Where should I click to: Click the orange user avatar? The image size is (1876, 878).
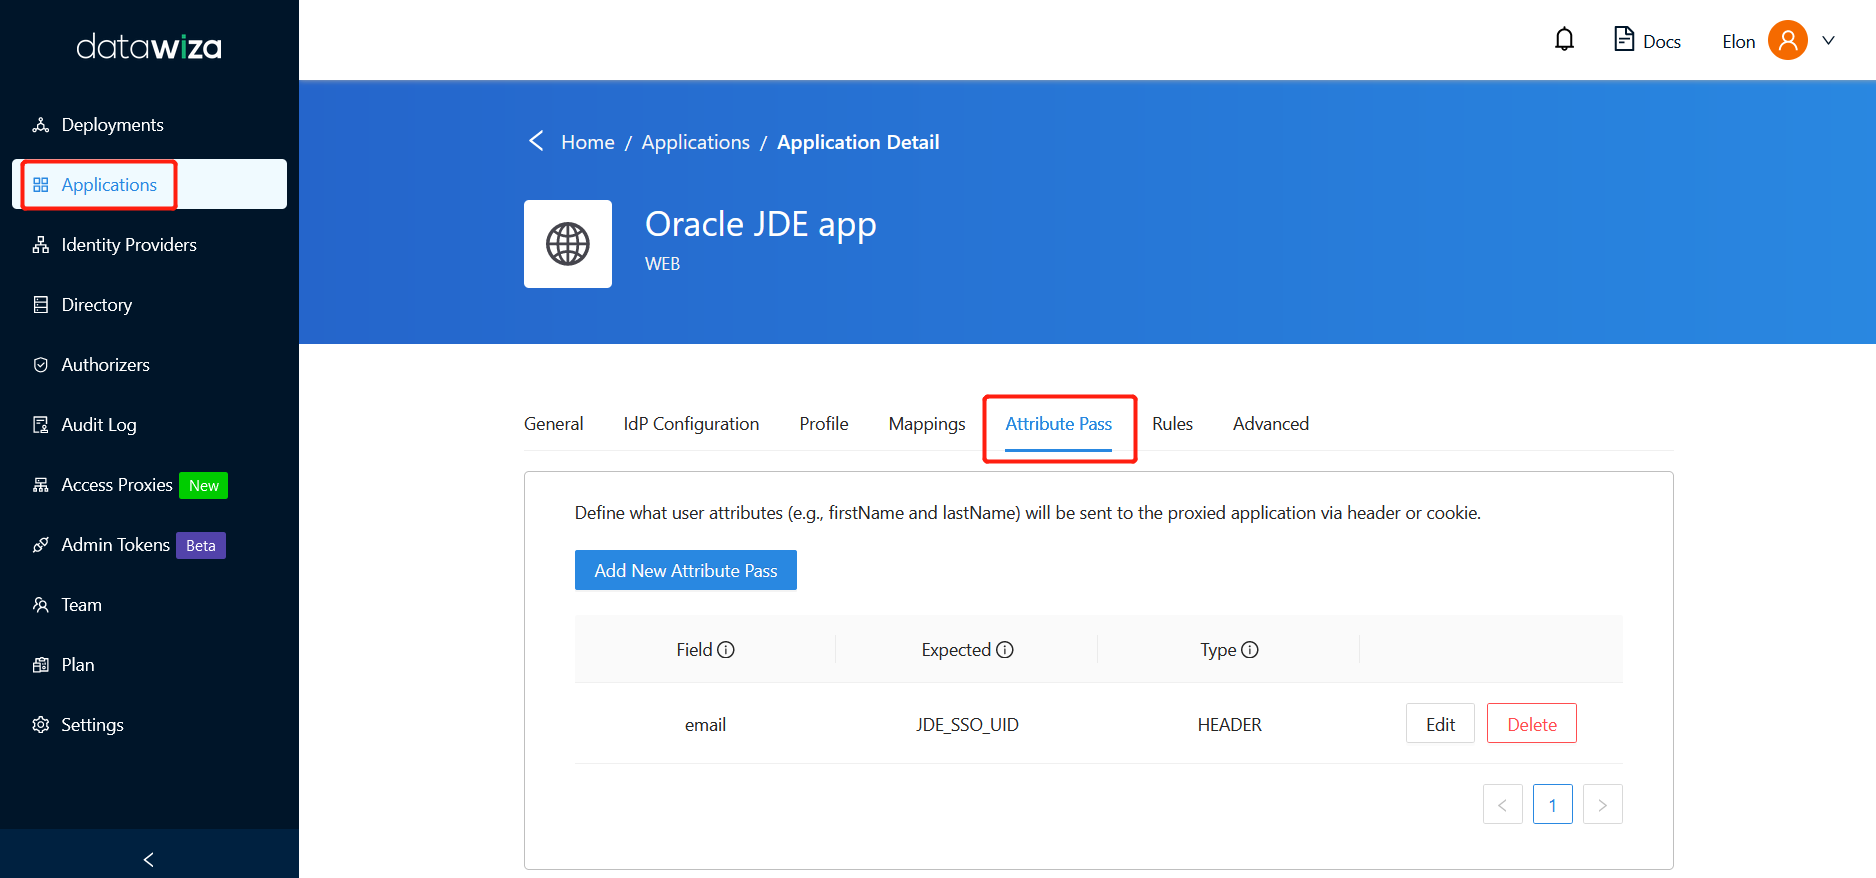pyautogui.click(x=1788, y=40)
